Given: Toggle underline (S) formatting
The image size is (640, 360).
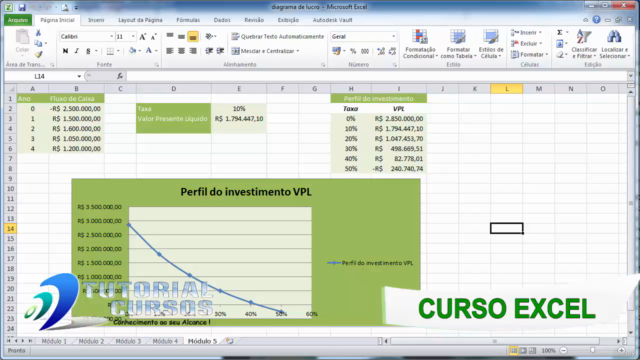Looking at the screenshot, I should (x=88, y=51).
